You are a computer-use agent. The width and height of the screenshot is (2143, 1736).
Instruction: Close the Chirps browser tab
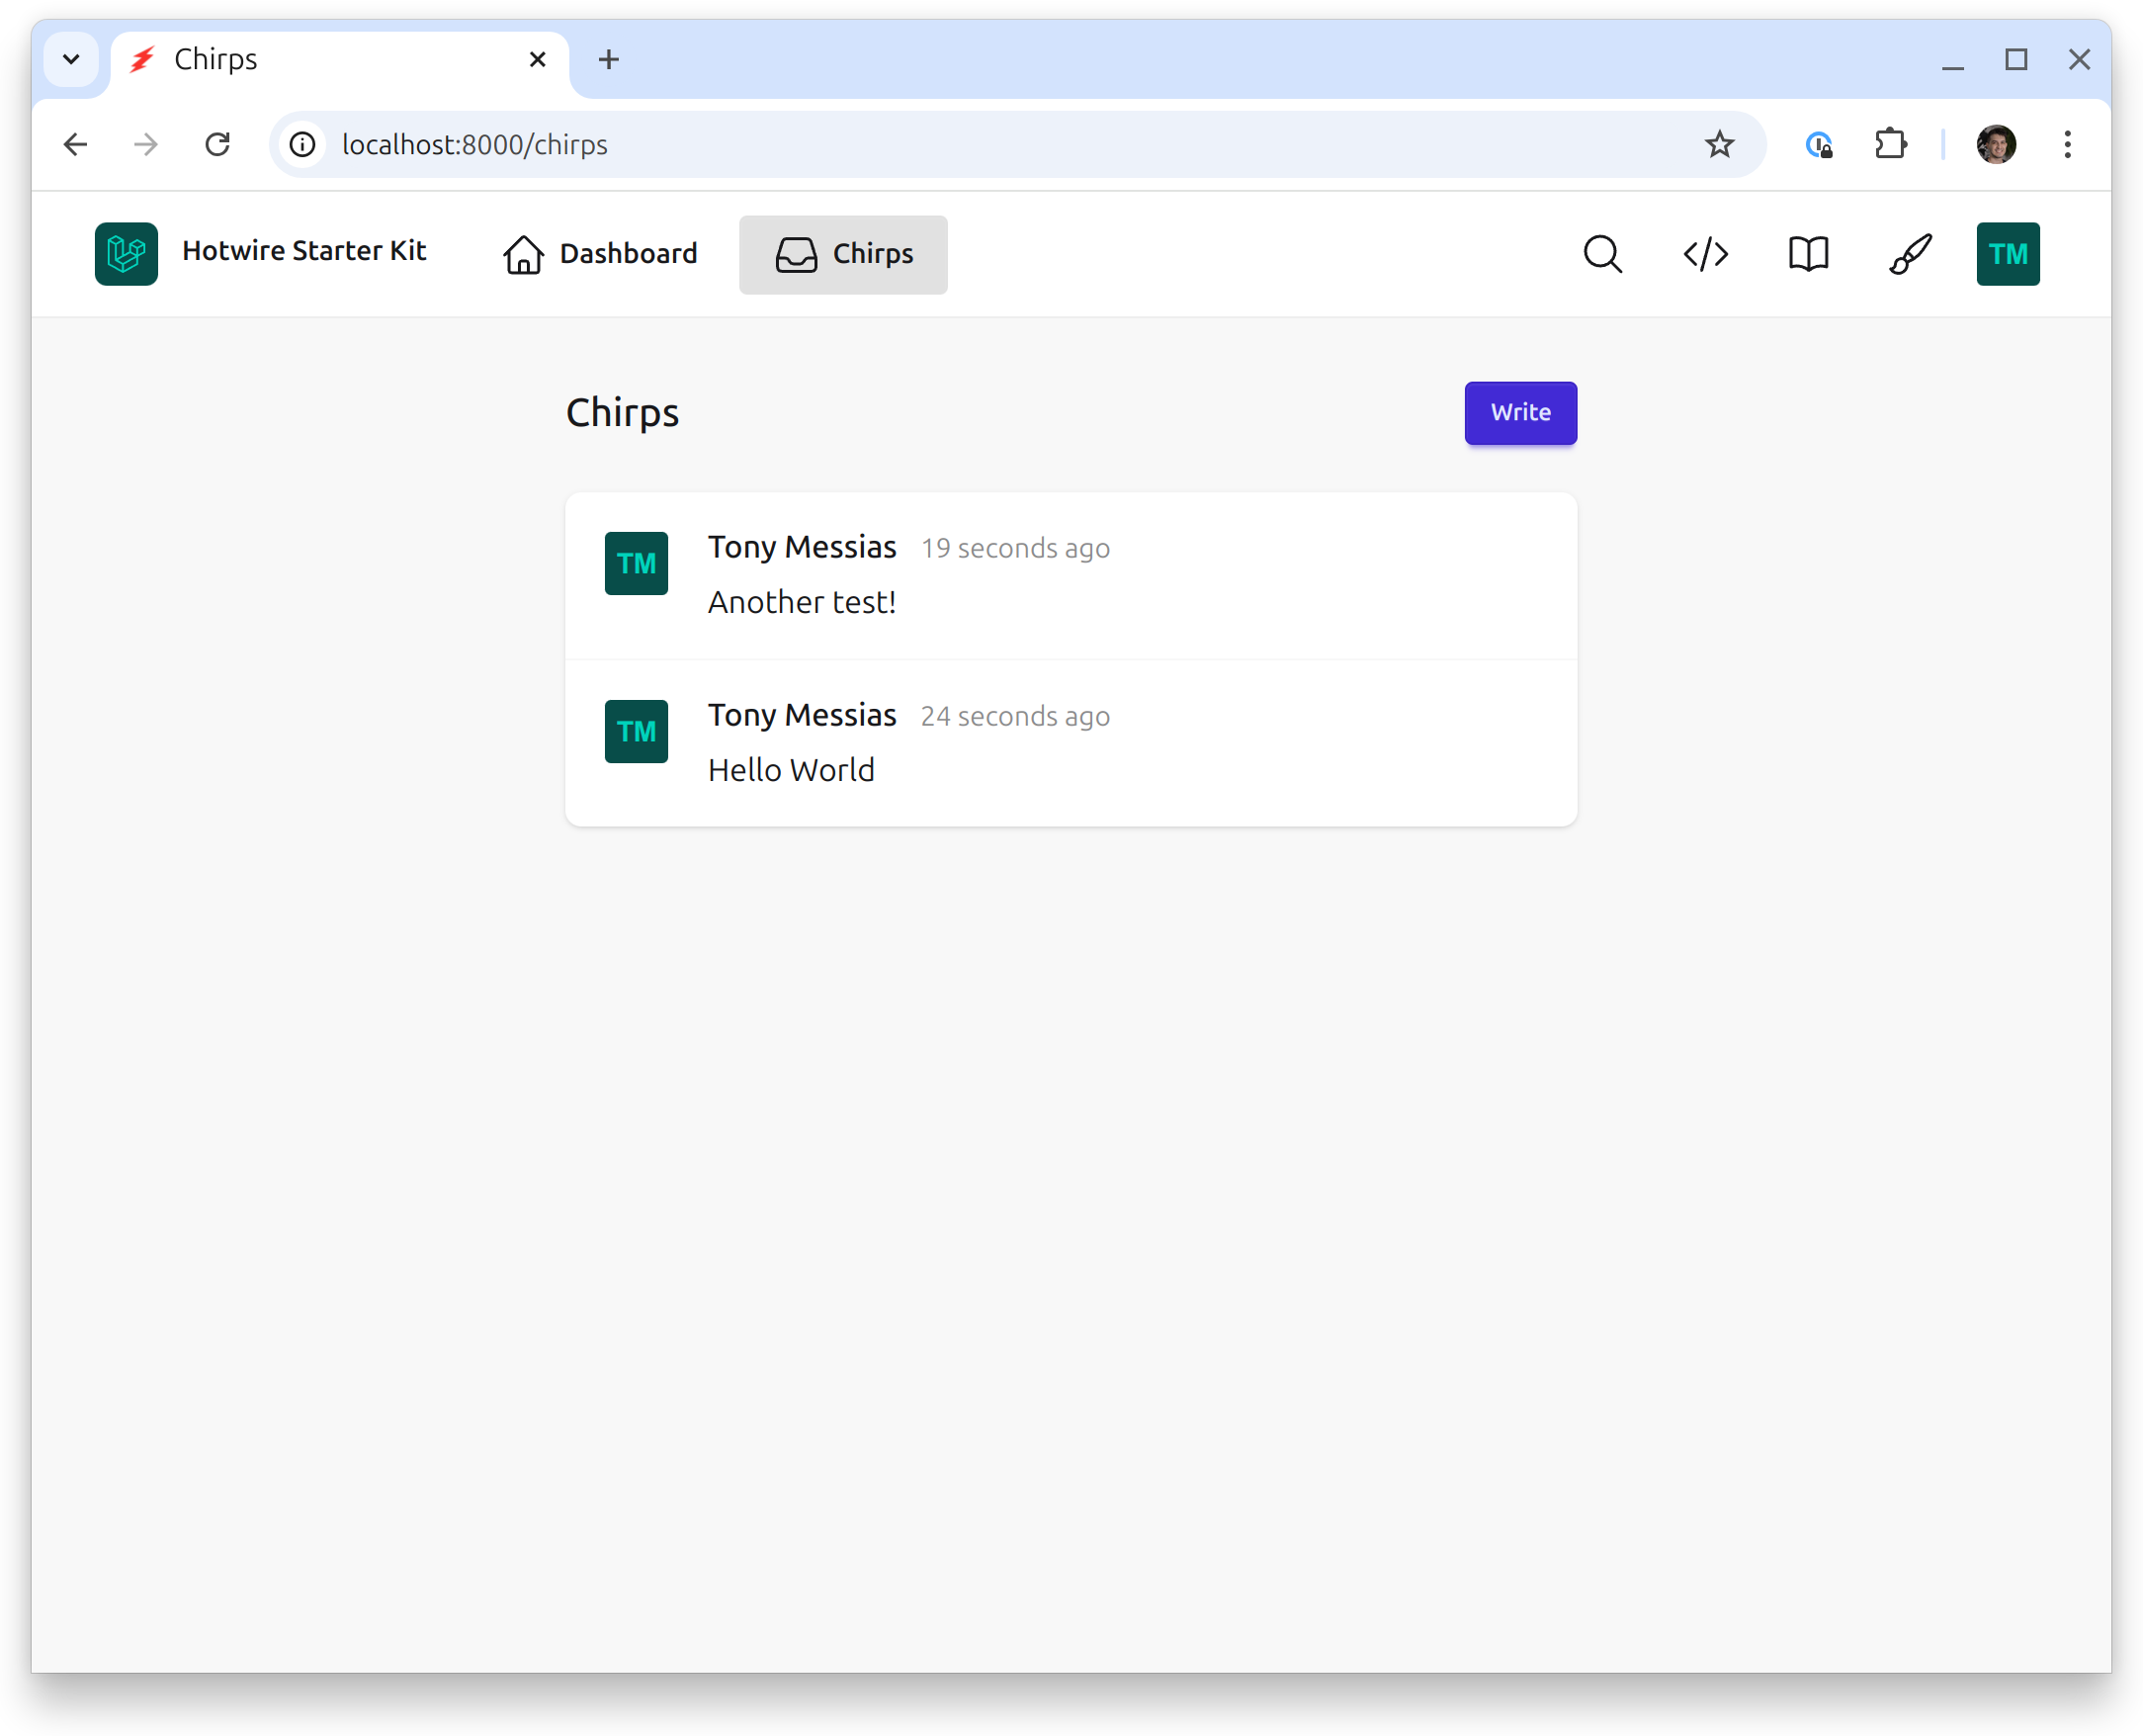537,60
